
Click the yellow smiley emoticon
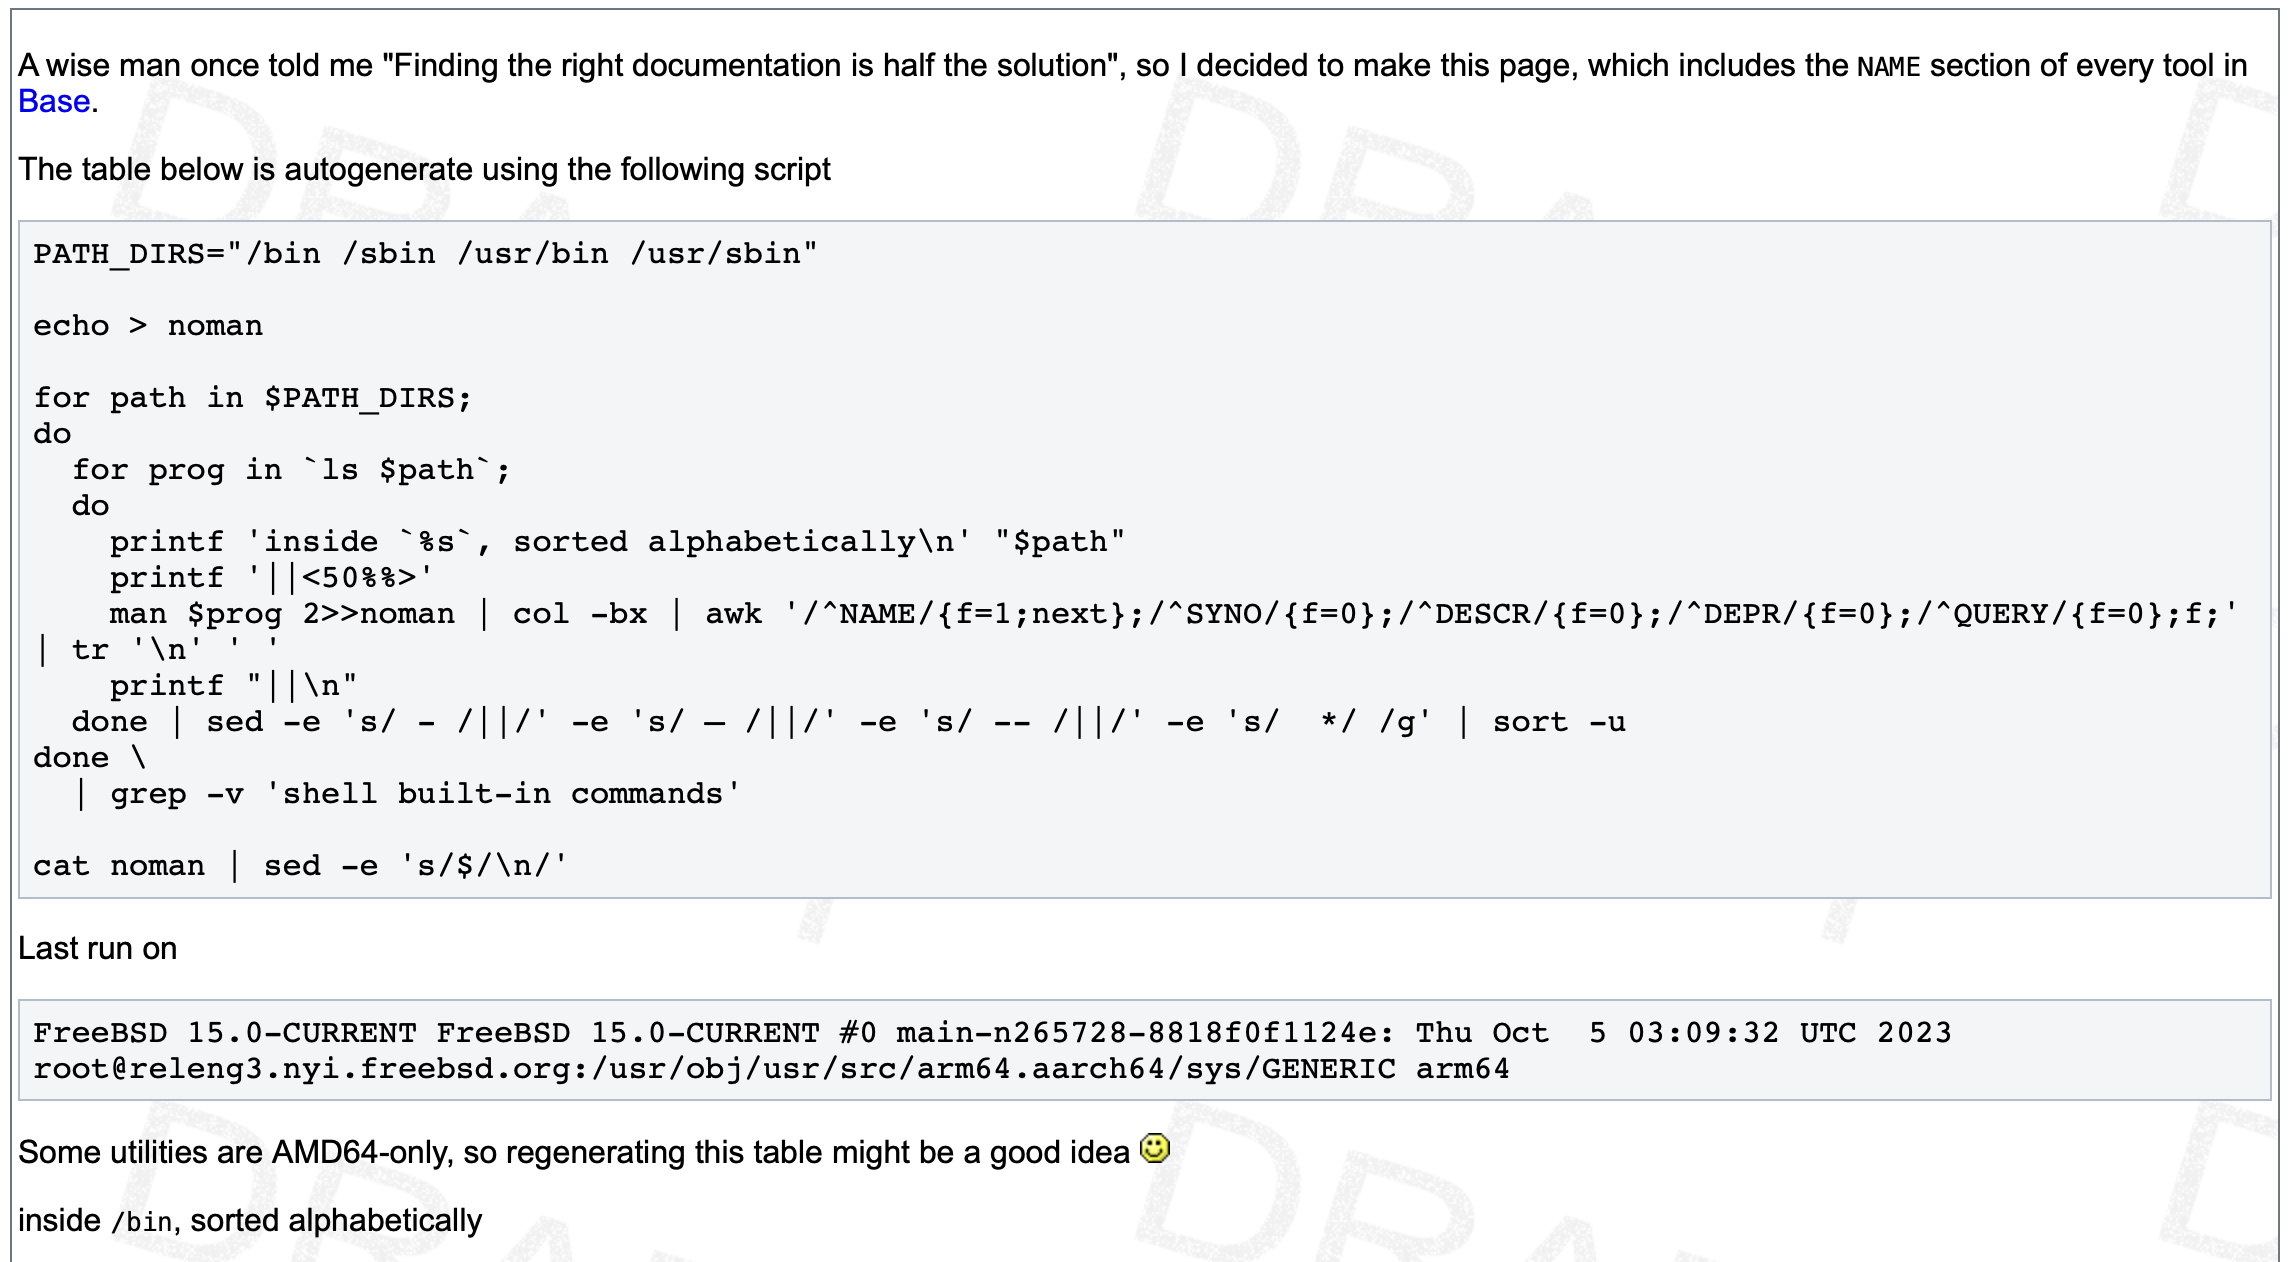1155,1149
